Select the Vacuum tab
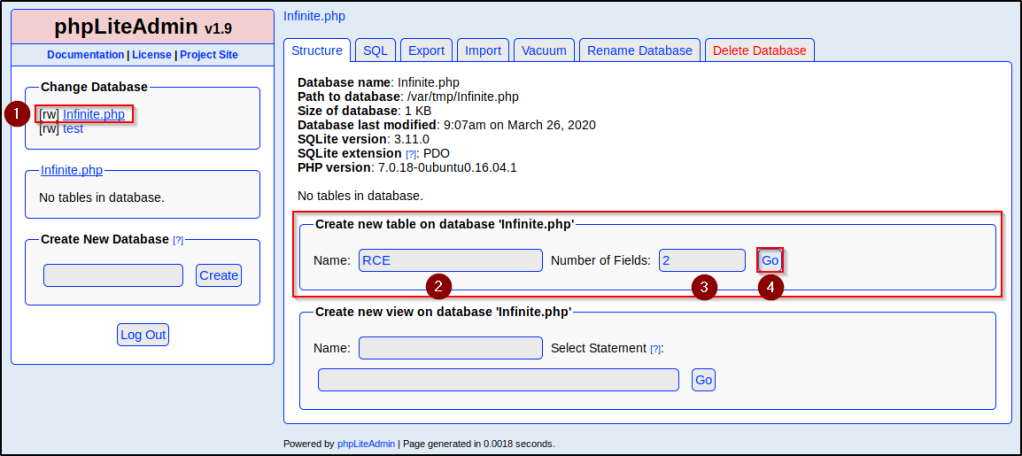This screenshot has height=456, width=1022. click(544, 51)
